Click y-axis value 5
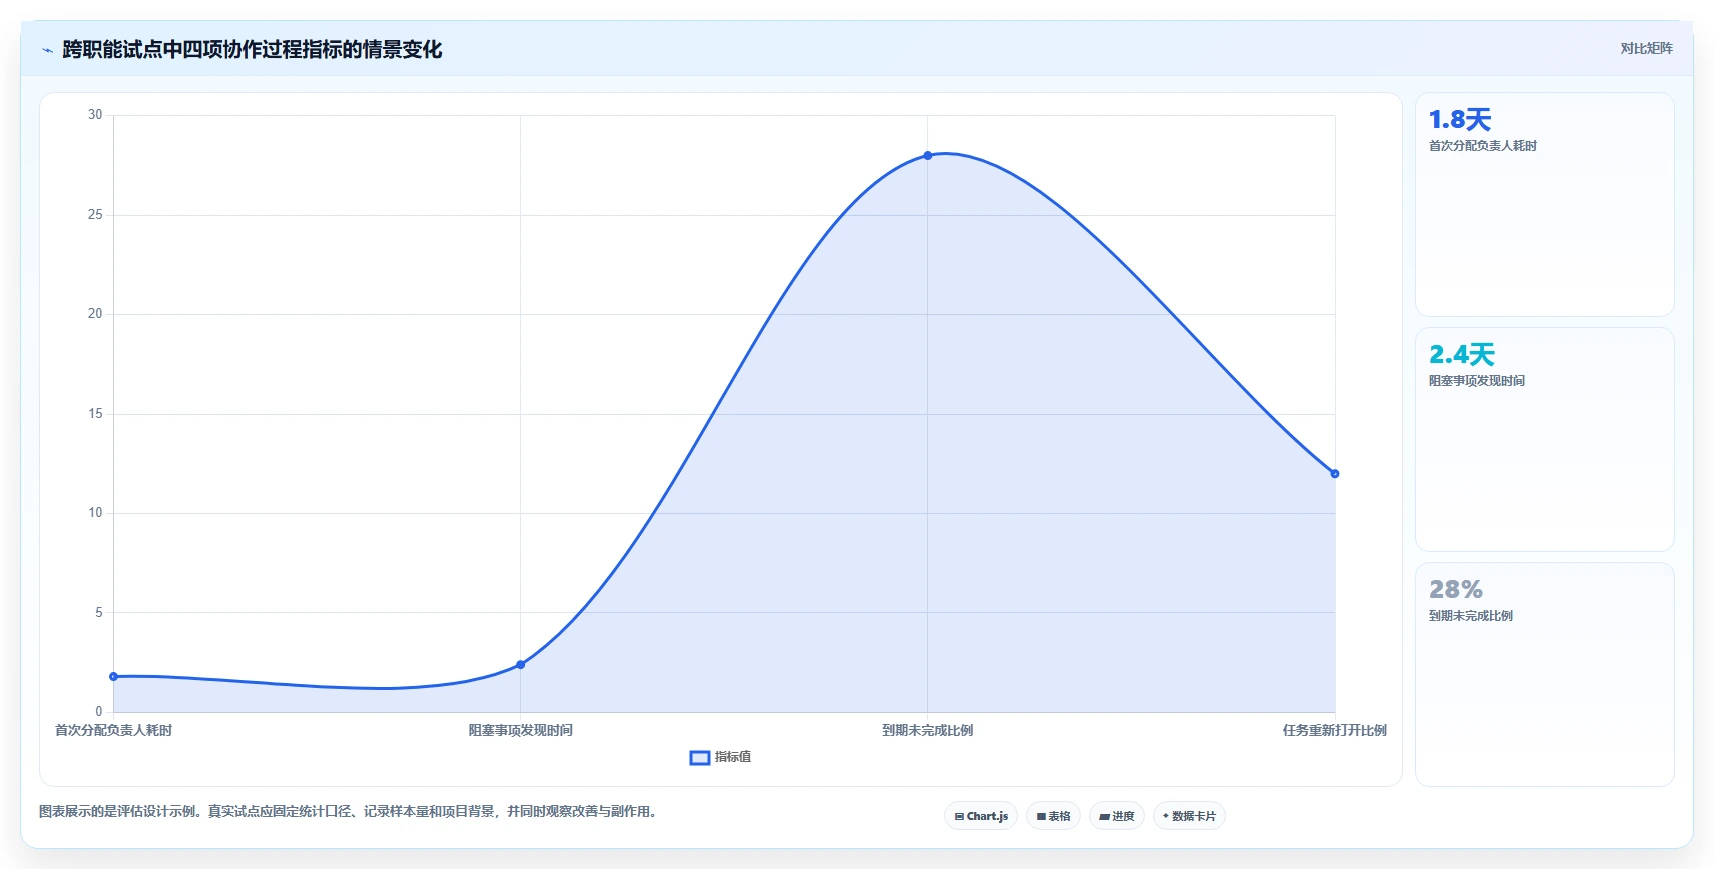Image resolution: width=1714 pixels, height=869 pixels. [x=98, y=613]
